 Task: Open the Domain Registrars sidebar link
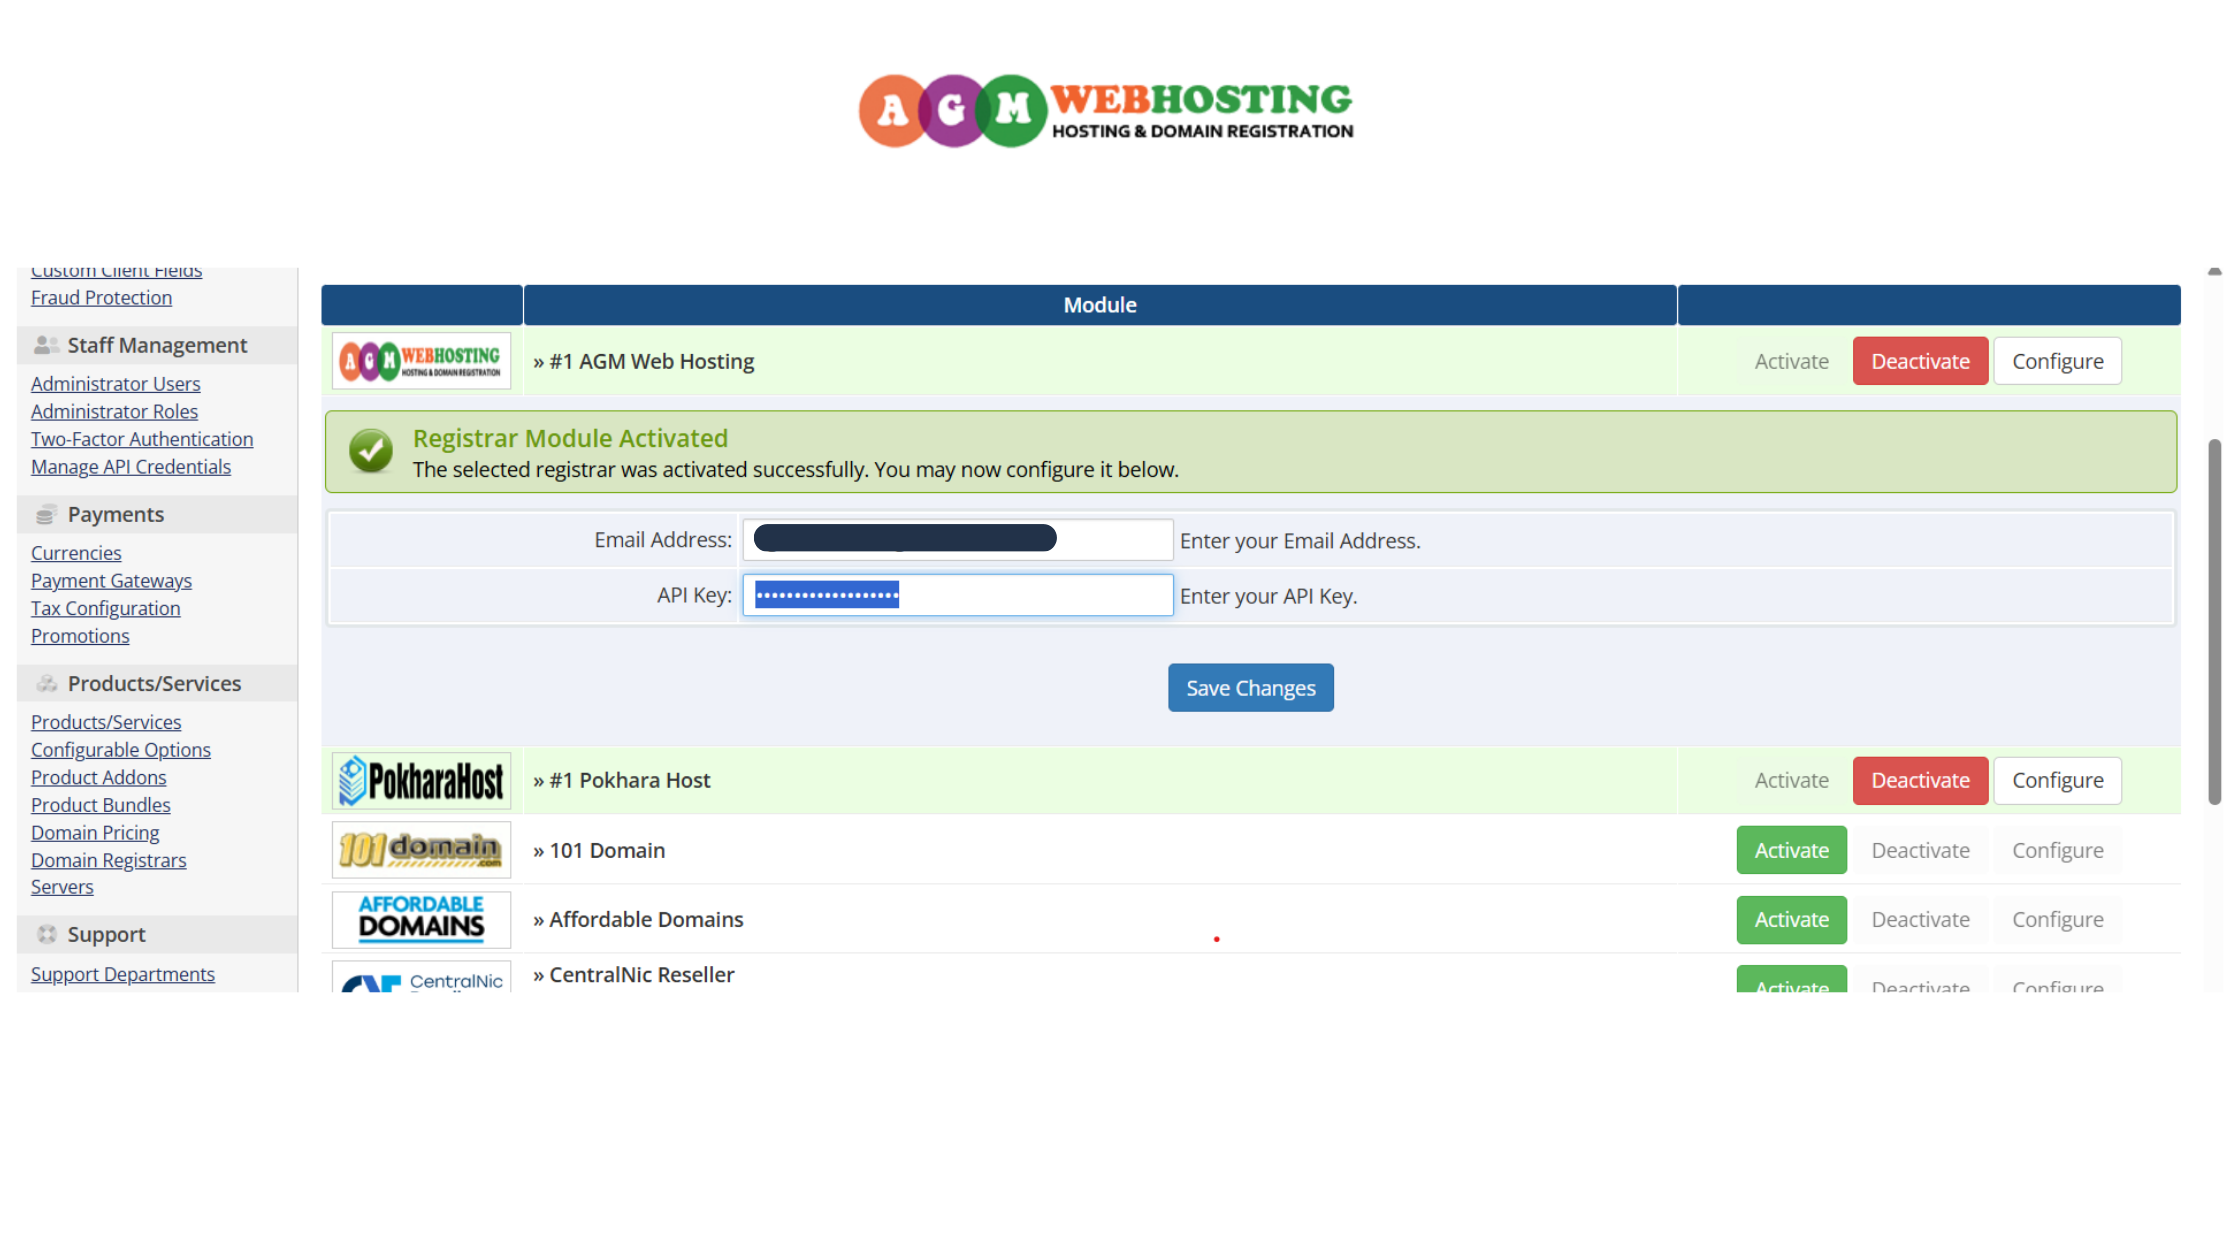(x=108, y=860)
